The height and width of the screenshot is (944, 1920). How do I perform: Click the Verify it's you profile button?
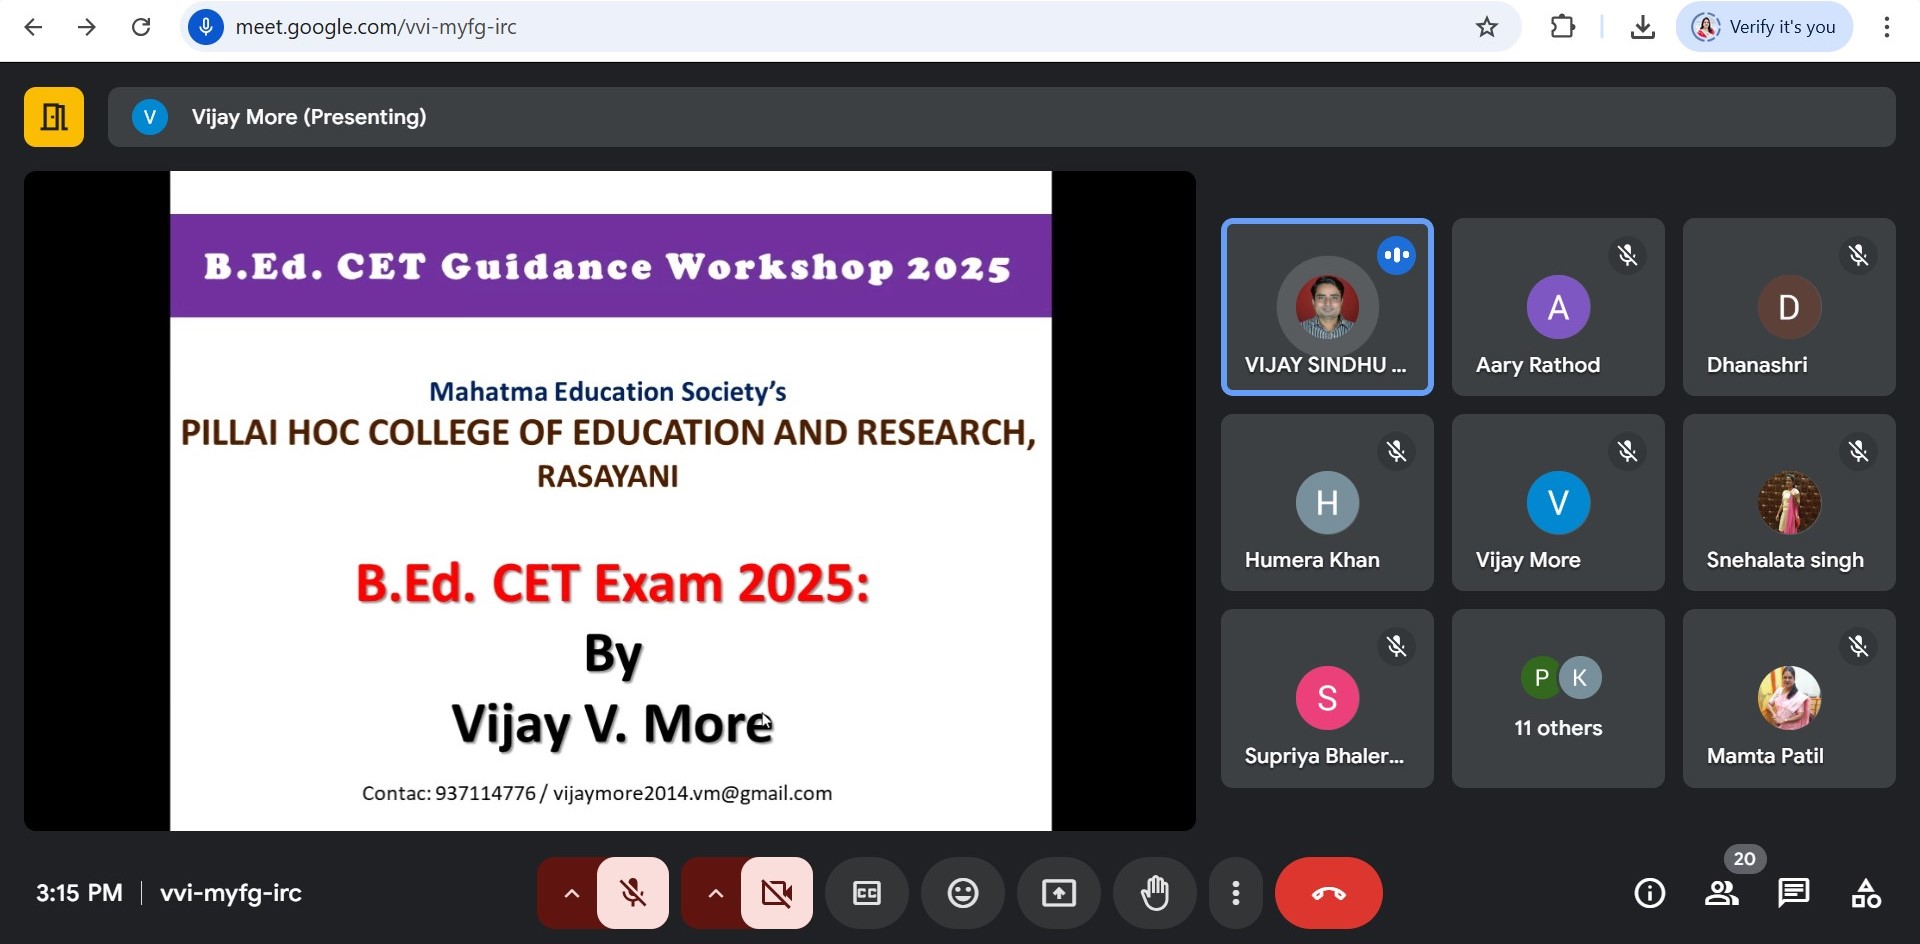tap(1764, 27)
